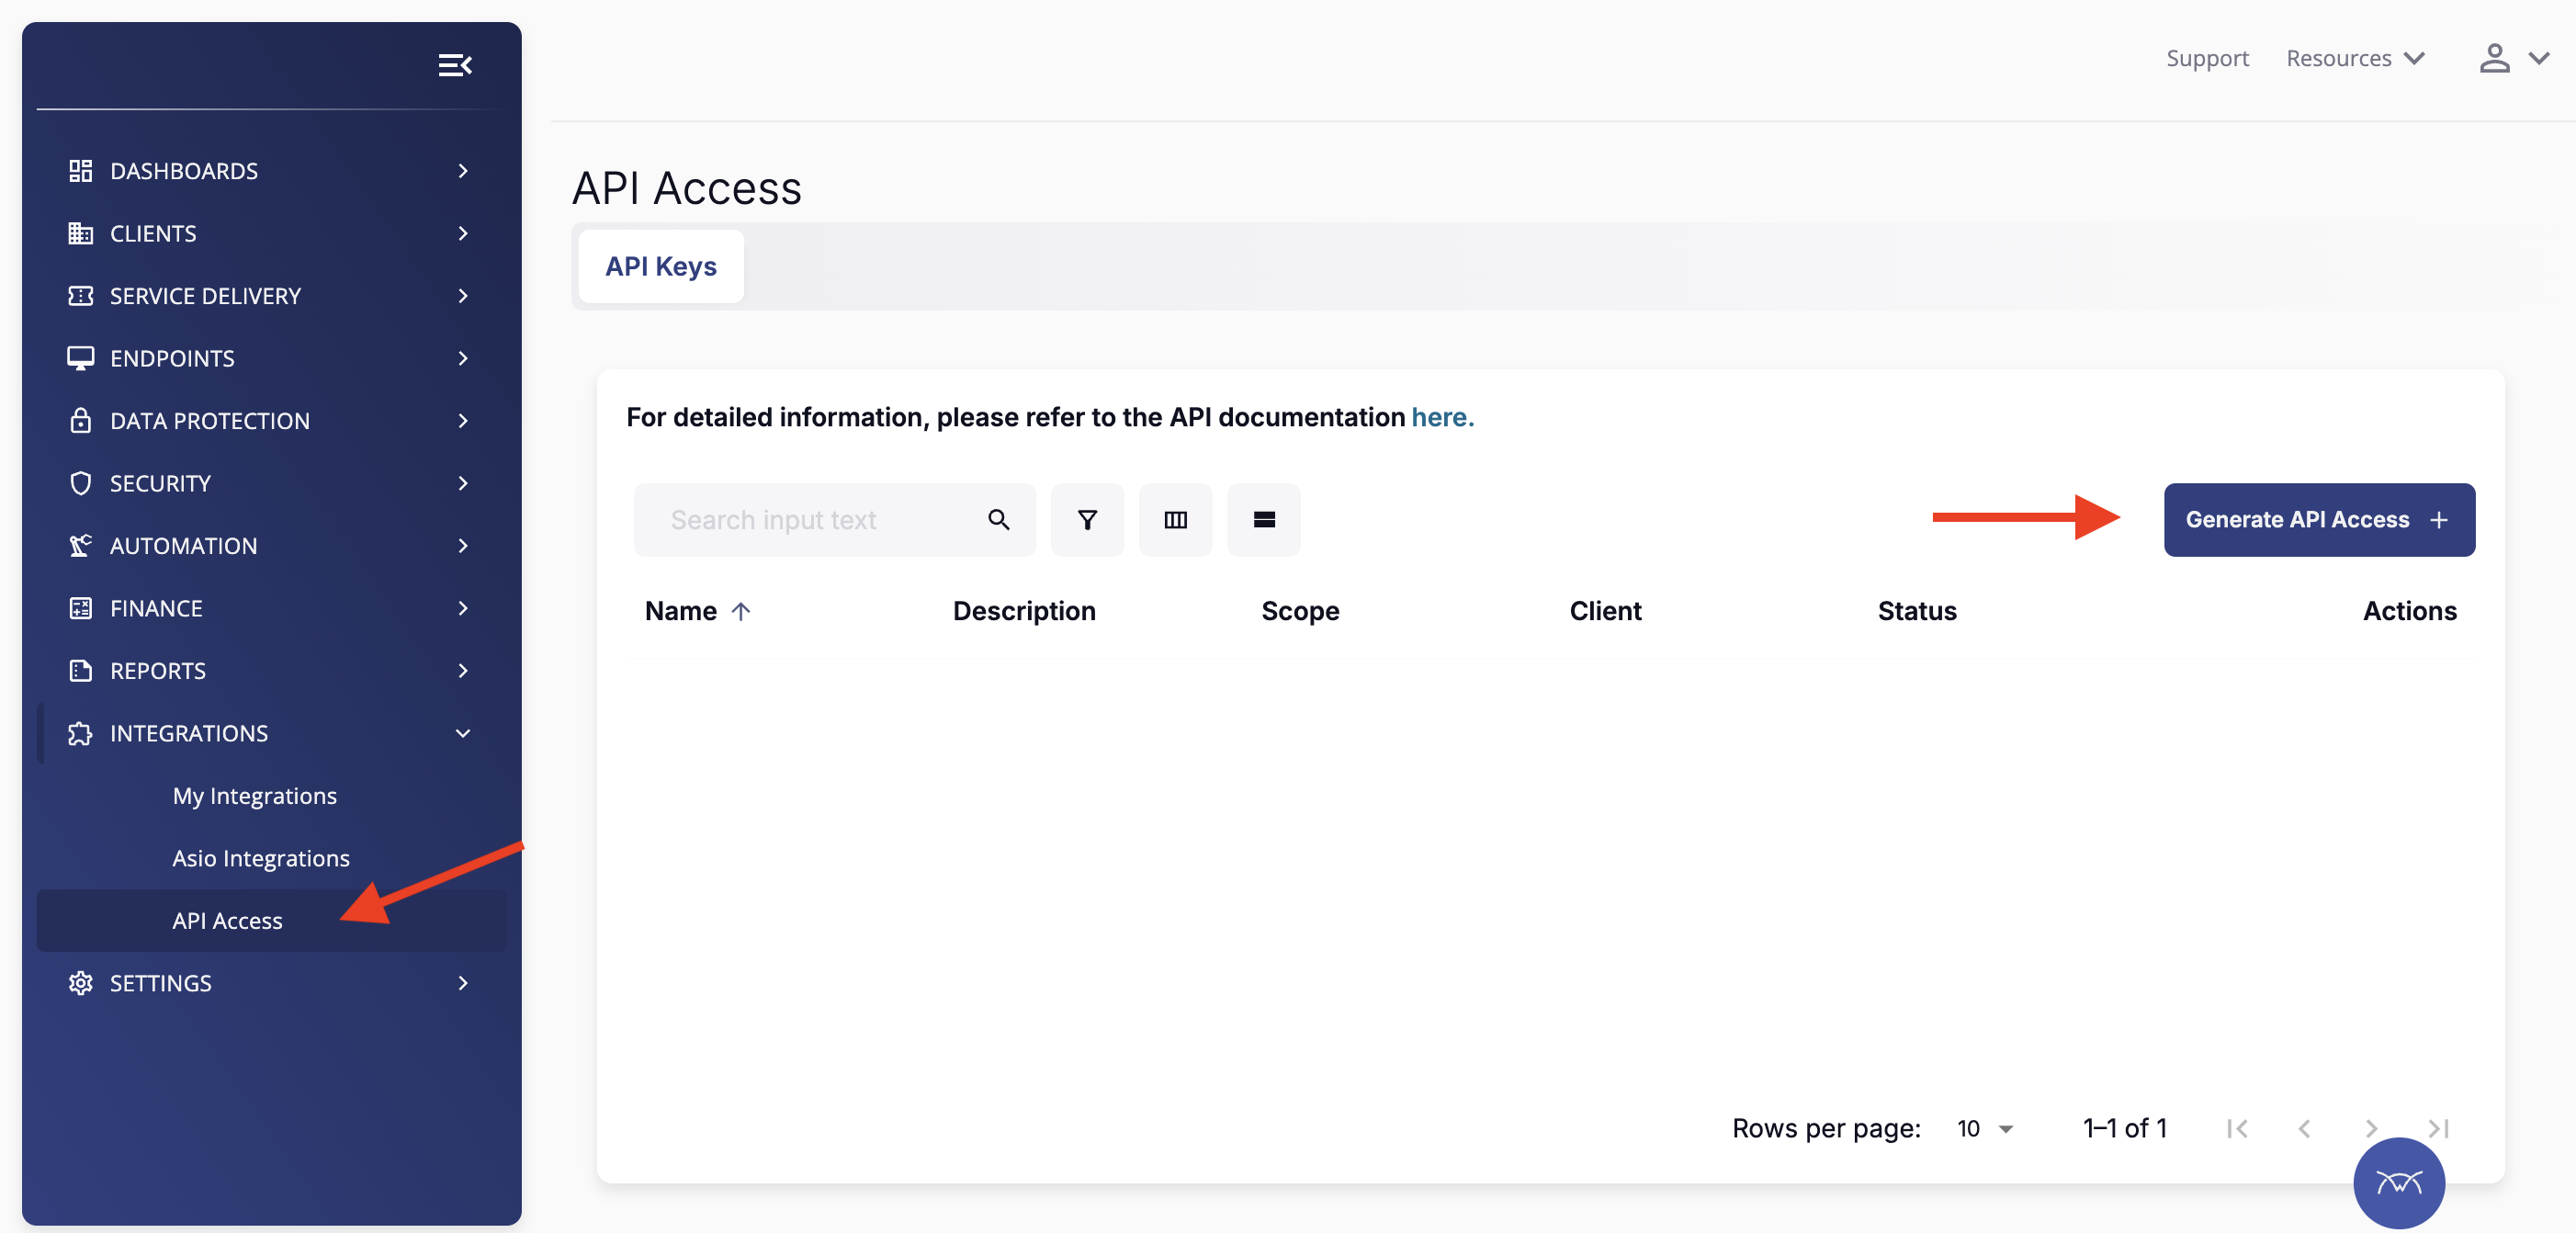Open the Rows per page dropdown

coord(1985,1128)
